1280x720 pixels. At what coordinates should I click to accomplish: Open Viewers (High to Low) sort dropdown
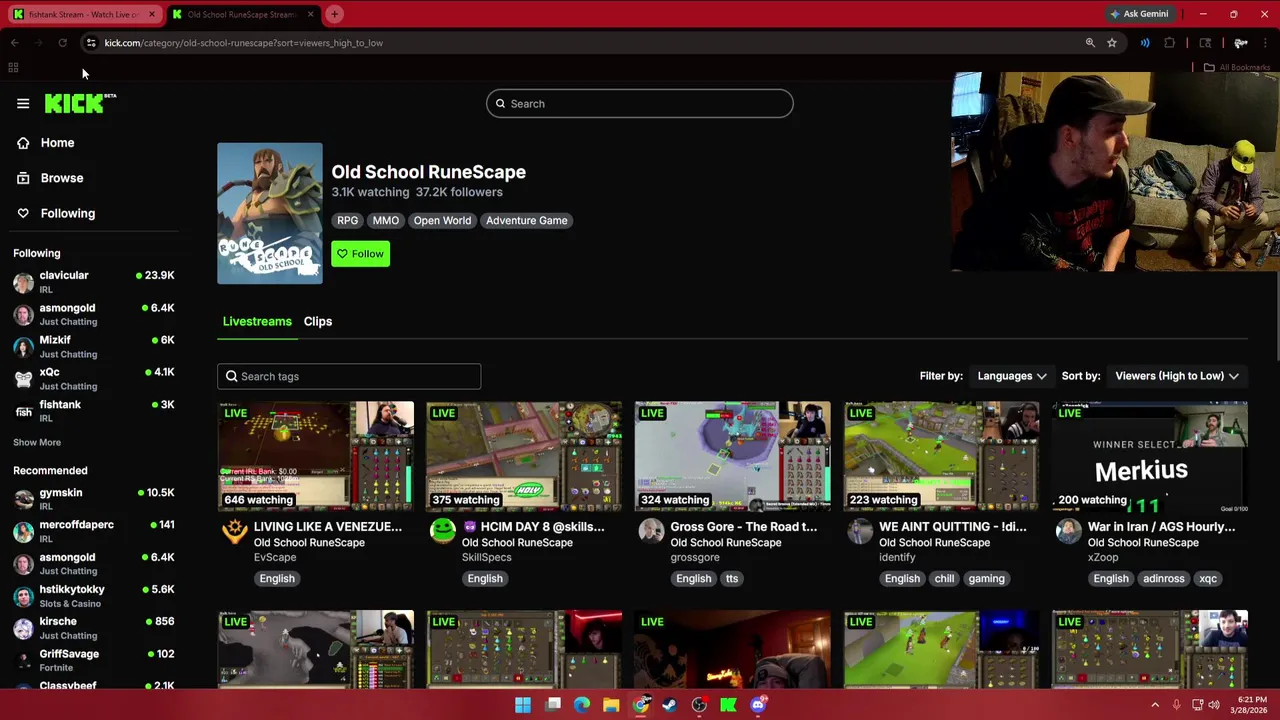point(1177,376)
